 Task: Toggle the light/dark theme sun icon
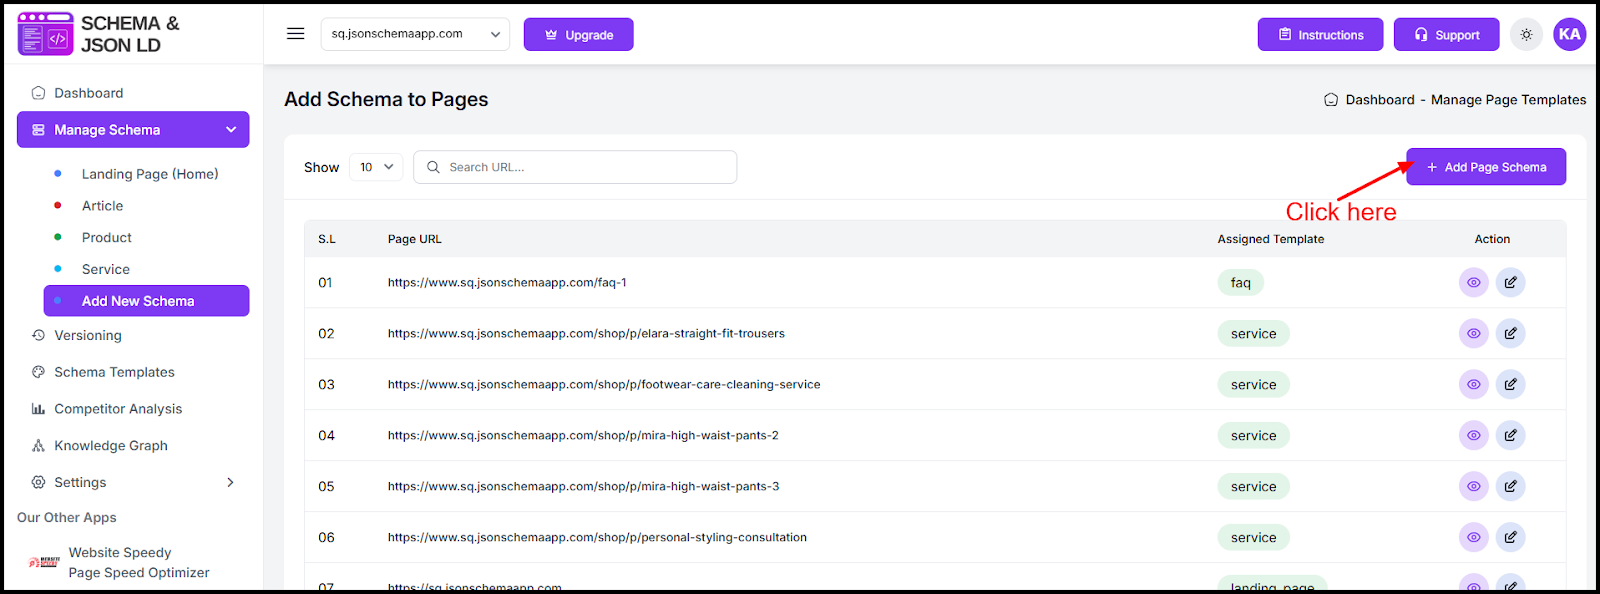tap(1526, 35)
